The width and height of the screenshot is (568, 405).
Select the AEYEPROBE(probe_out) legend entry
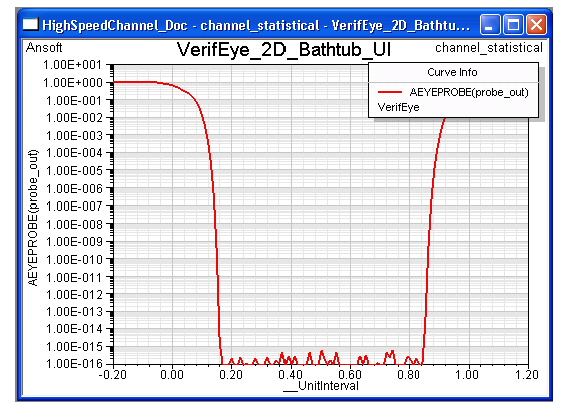[469, 92]
